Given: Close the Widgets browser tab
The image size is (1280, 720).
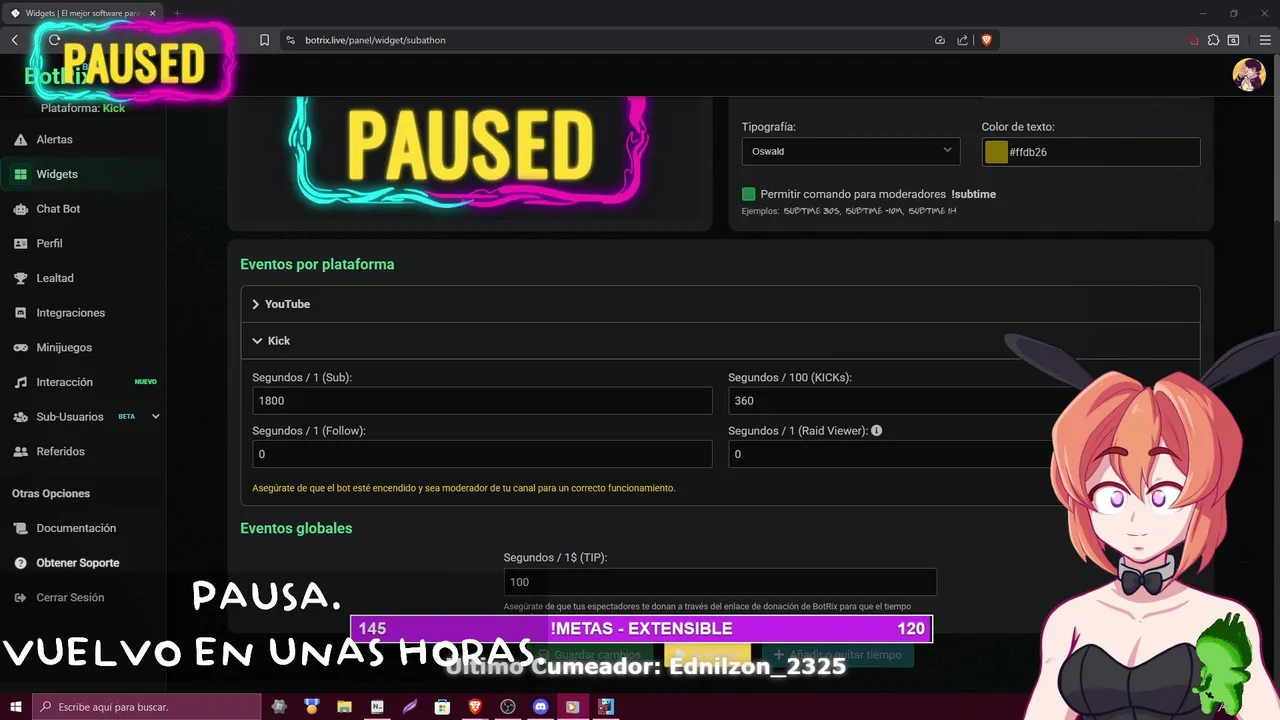Looking at the screenshot, I should click(152, 13).
